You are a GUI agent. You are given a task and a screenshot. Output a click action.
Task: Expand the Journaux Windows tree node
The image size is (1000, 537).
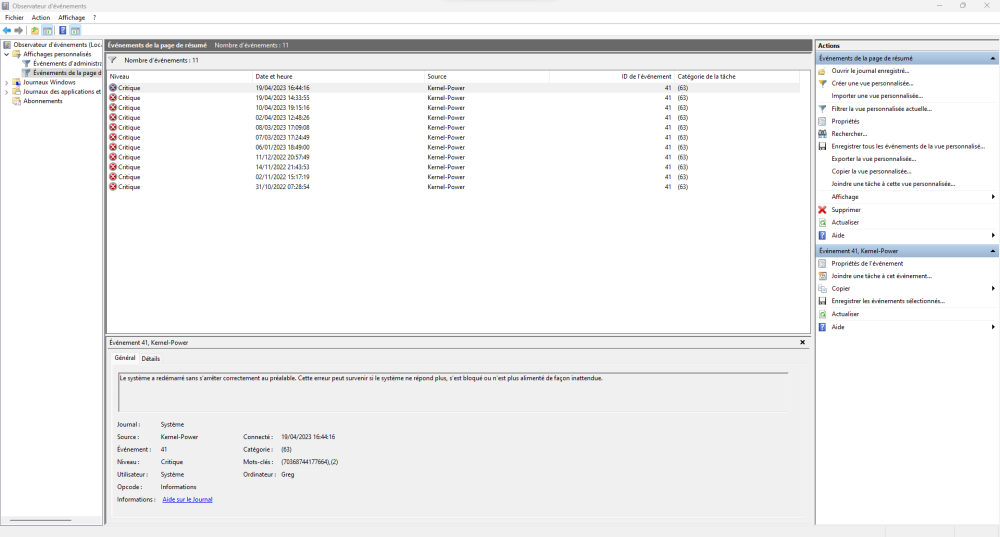(x=6, y=82)
